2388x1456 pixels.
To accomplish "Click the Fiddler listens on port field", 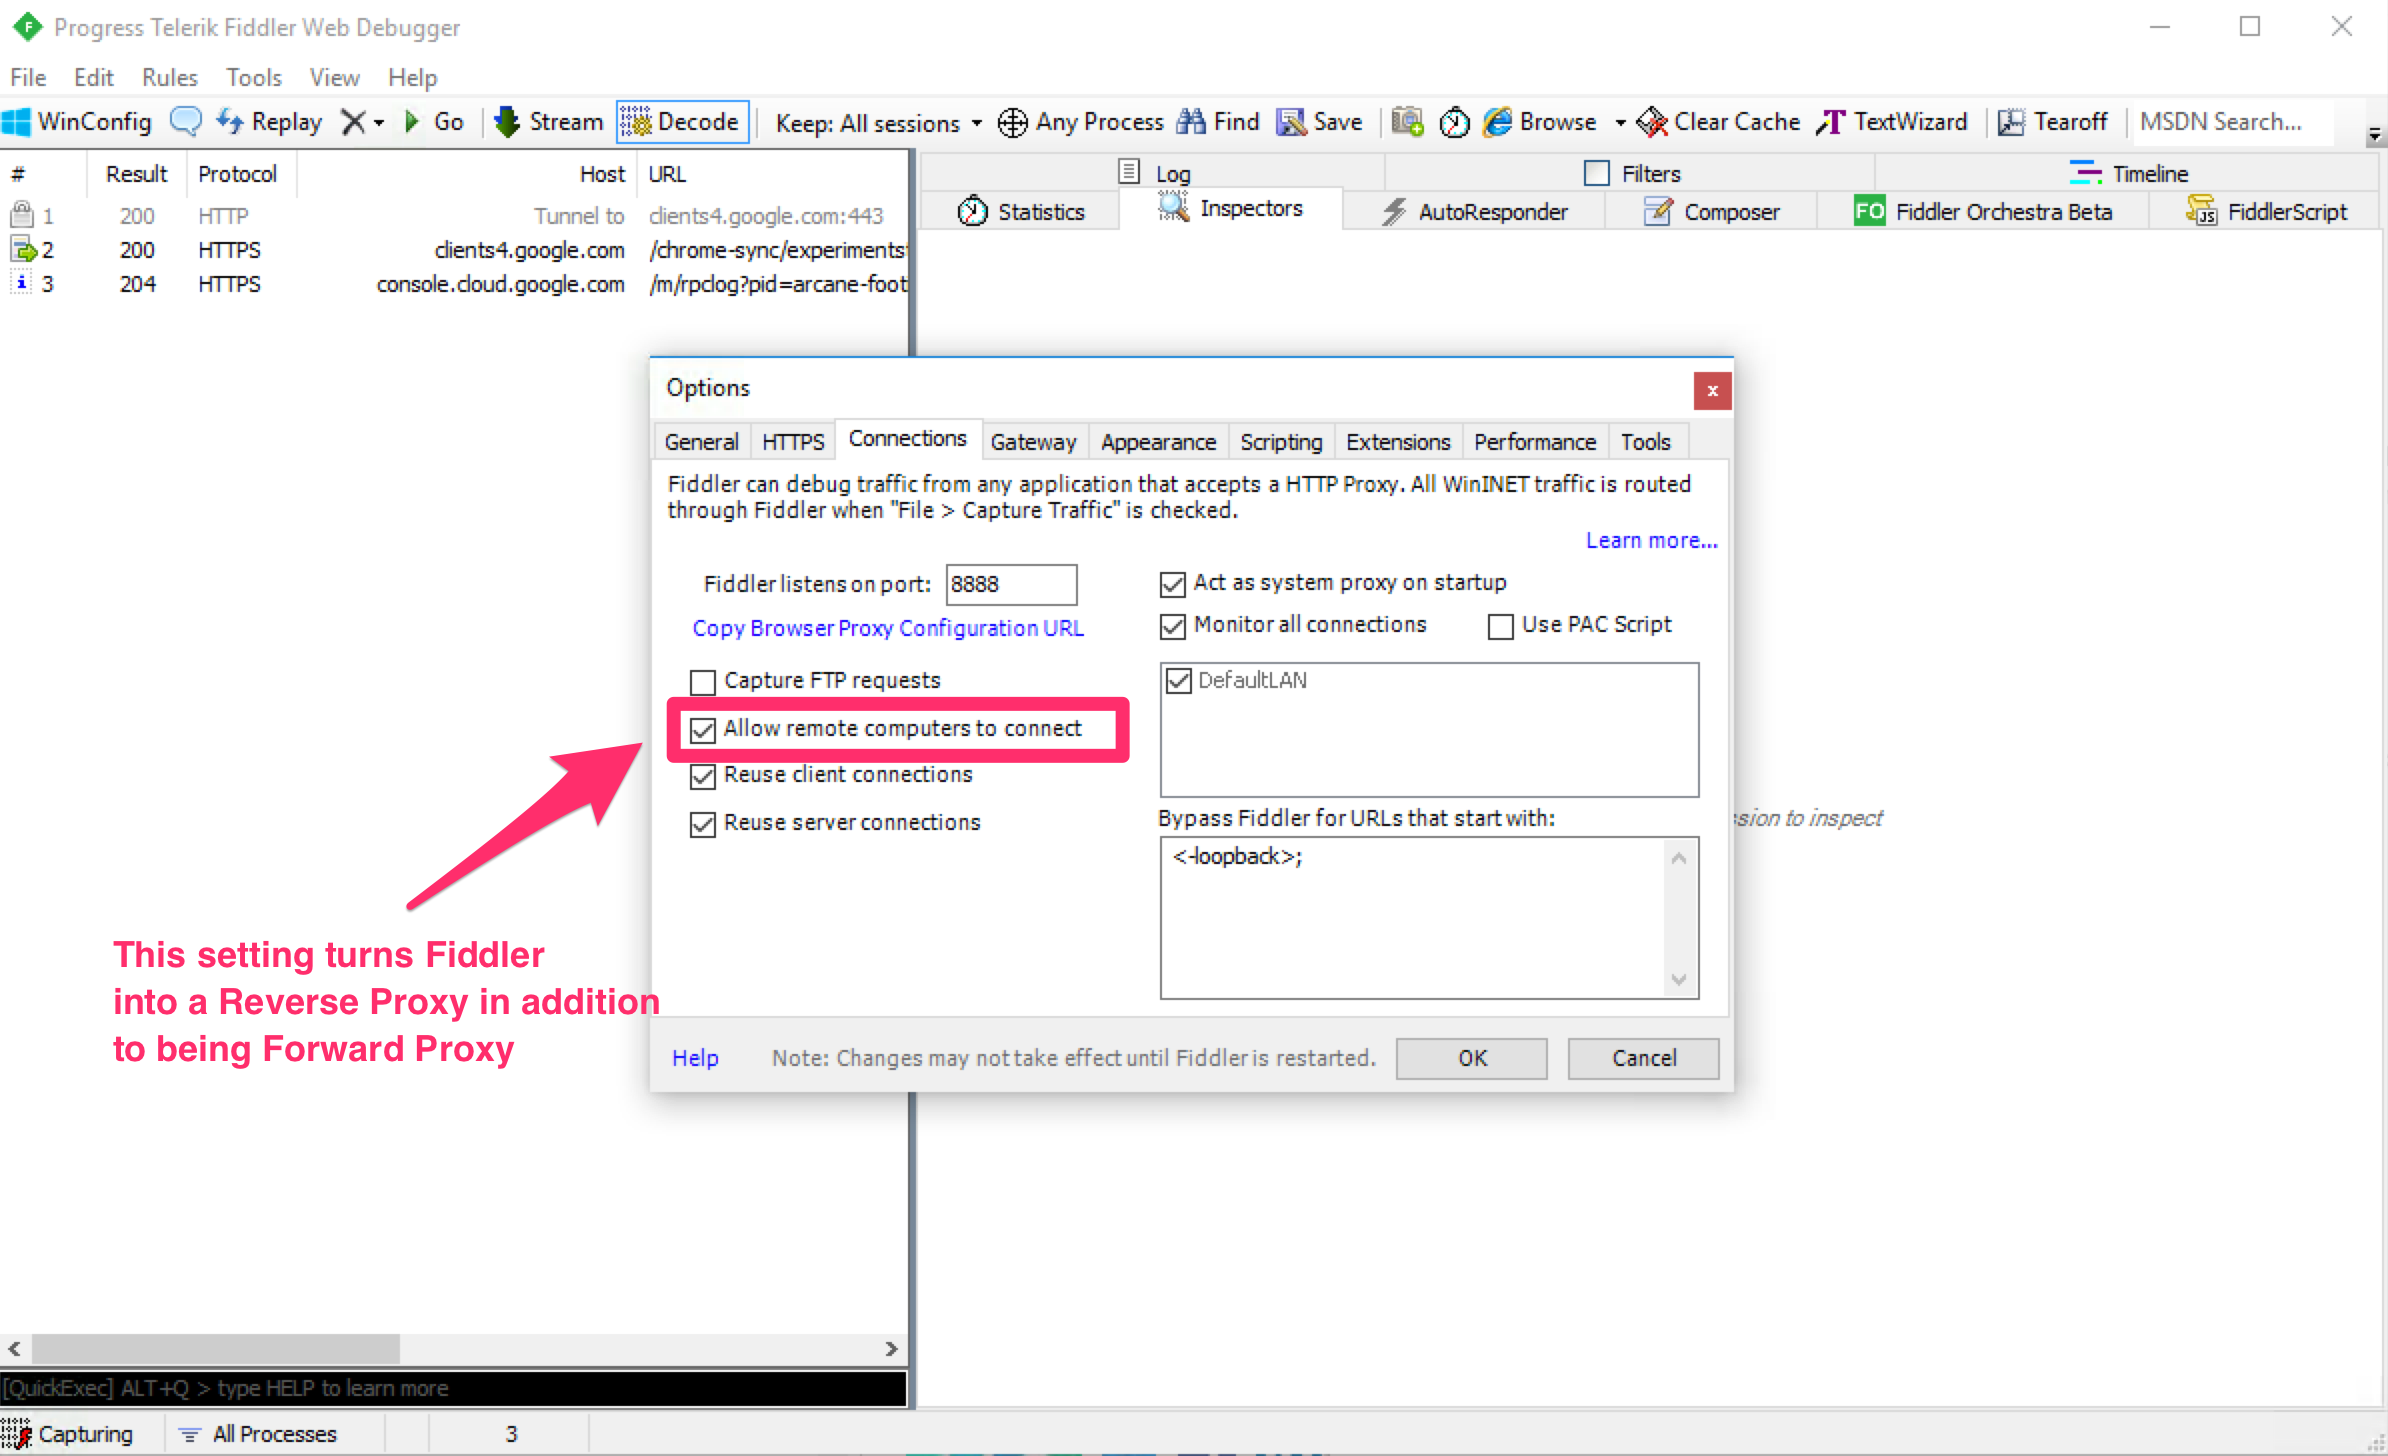I will (1011, 584).
